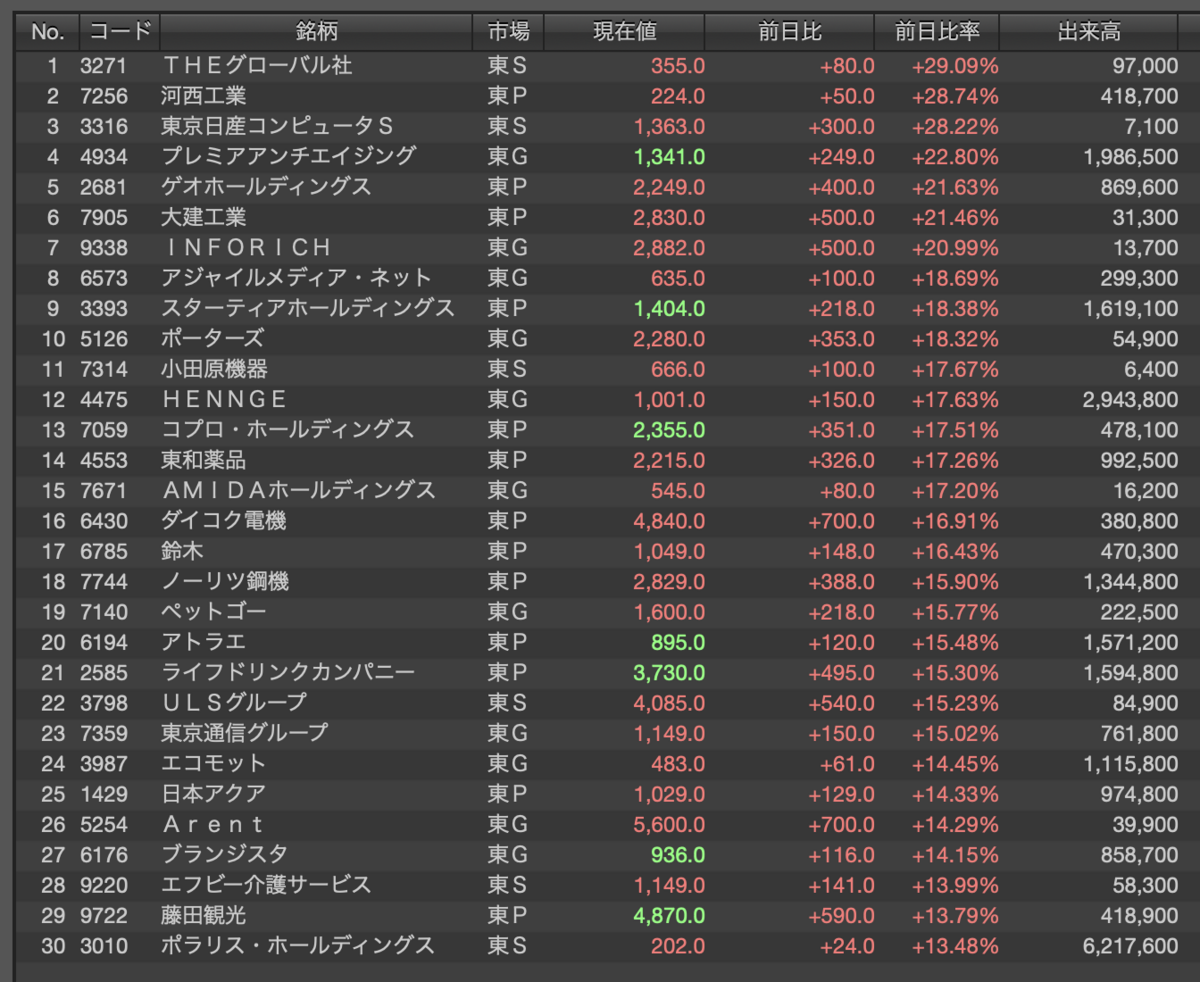Select the ＴＨＥグローバル社 stock name
Image resolution: width=1200 pixels, height=982 pixels.
click(x=257, y=66)
